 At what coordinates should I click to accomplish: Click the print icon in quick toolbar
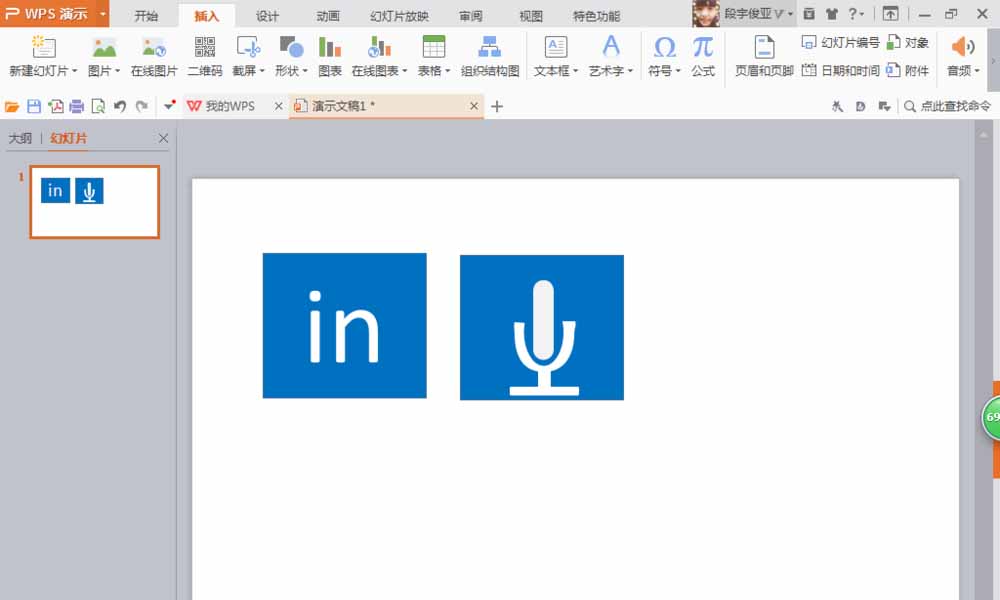(x=77, y=106)
